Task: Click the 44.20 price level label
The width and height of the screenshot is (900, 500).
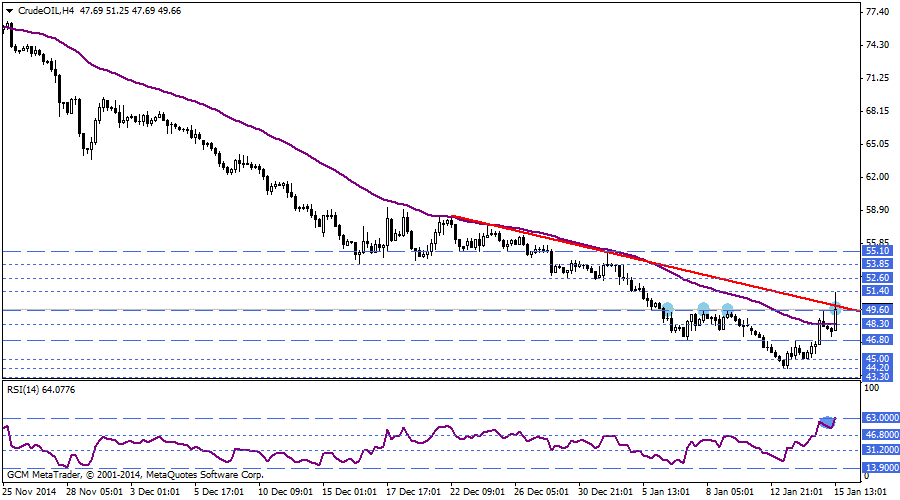Action: 877,368
